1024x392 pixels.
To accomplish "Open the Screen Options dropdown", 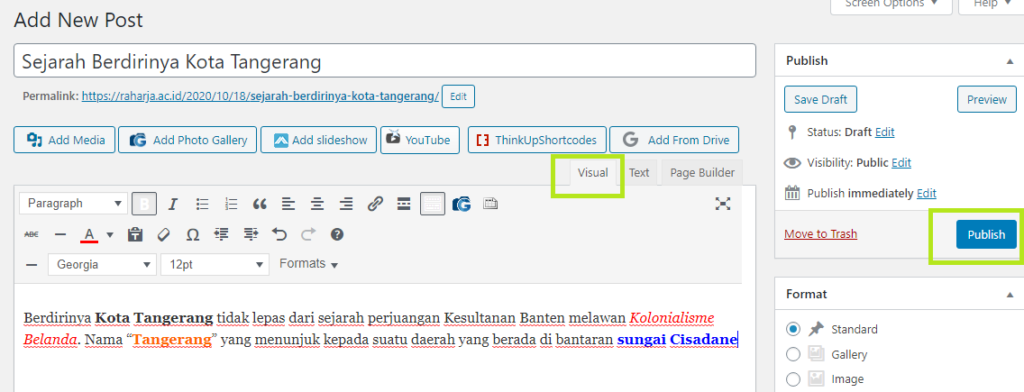I will click(890, 4).
